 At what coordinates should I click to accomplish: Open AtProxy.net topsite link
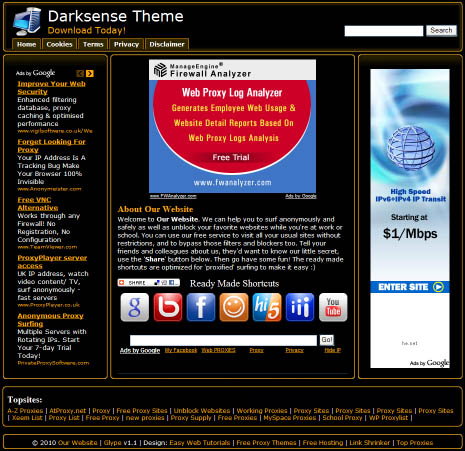coord(68,411)
